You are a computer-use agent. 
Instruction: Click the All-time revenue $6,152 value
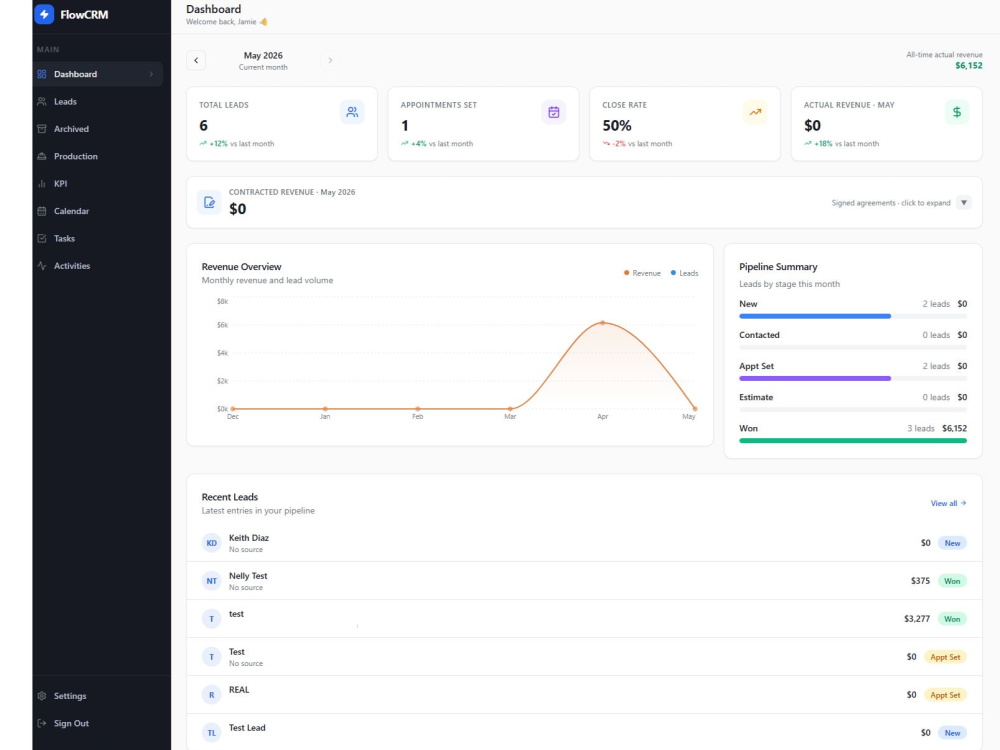tap(969, 66)
